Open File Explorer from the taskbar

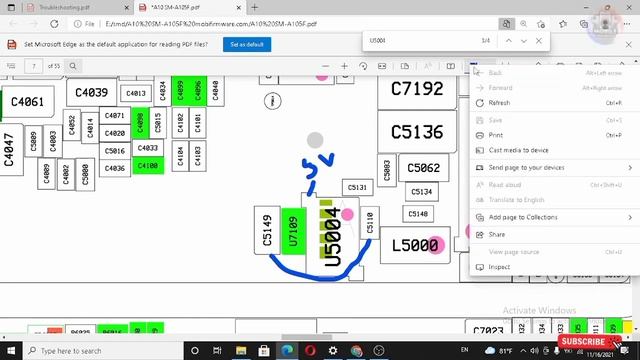coord(241,351)
